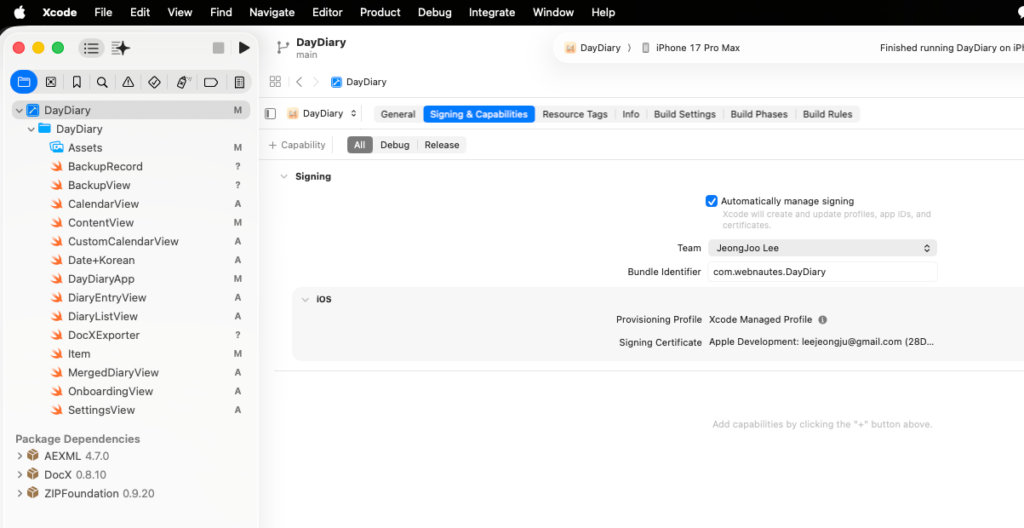The width and height of the screenshot is (1024, 528).
Task: Open the Team dropdown
Action: click(x=822, y=248)
